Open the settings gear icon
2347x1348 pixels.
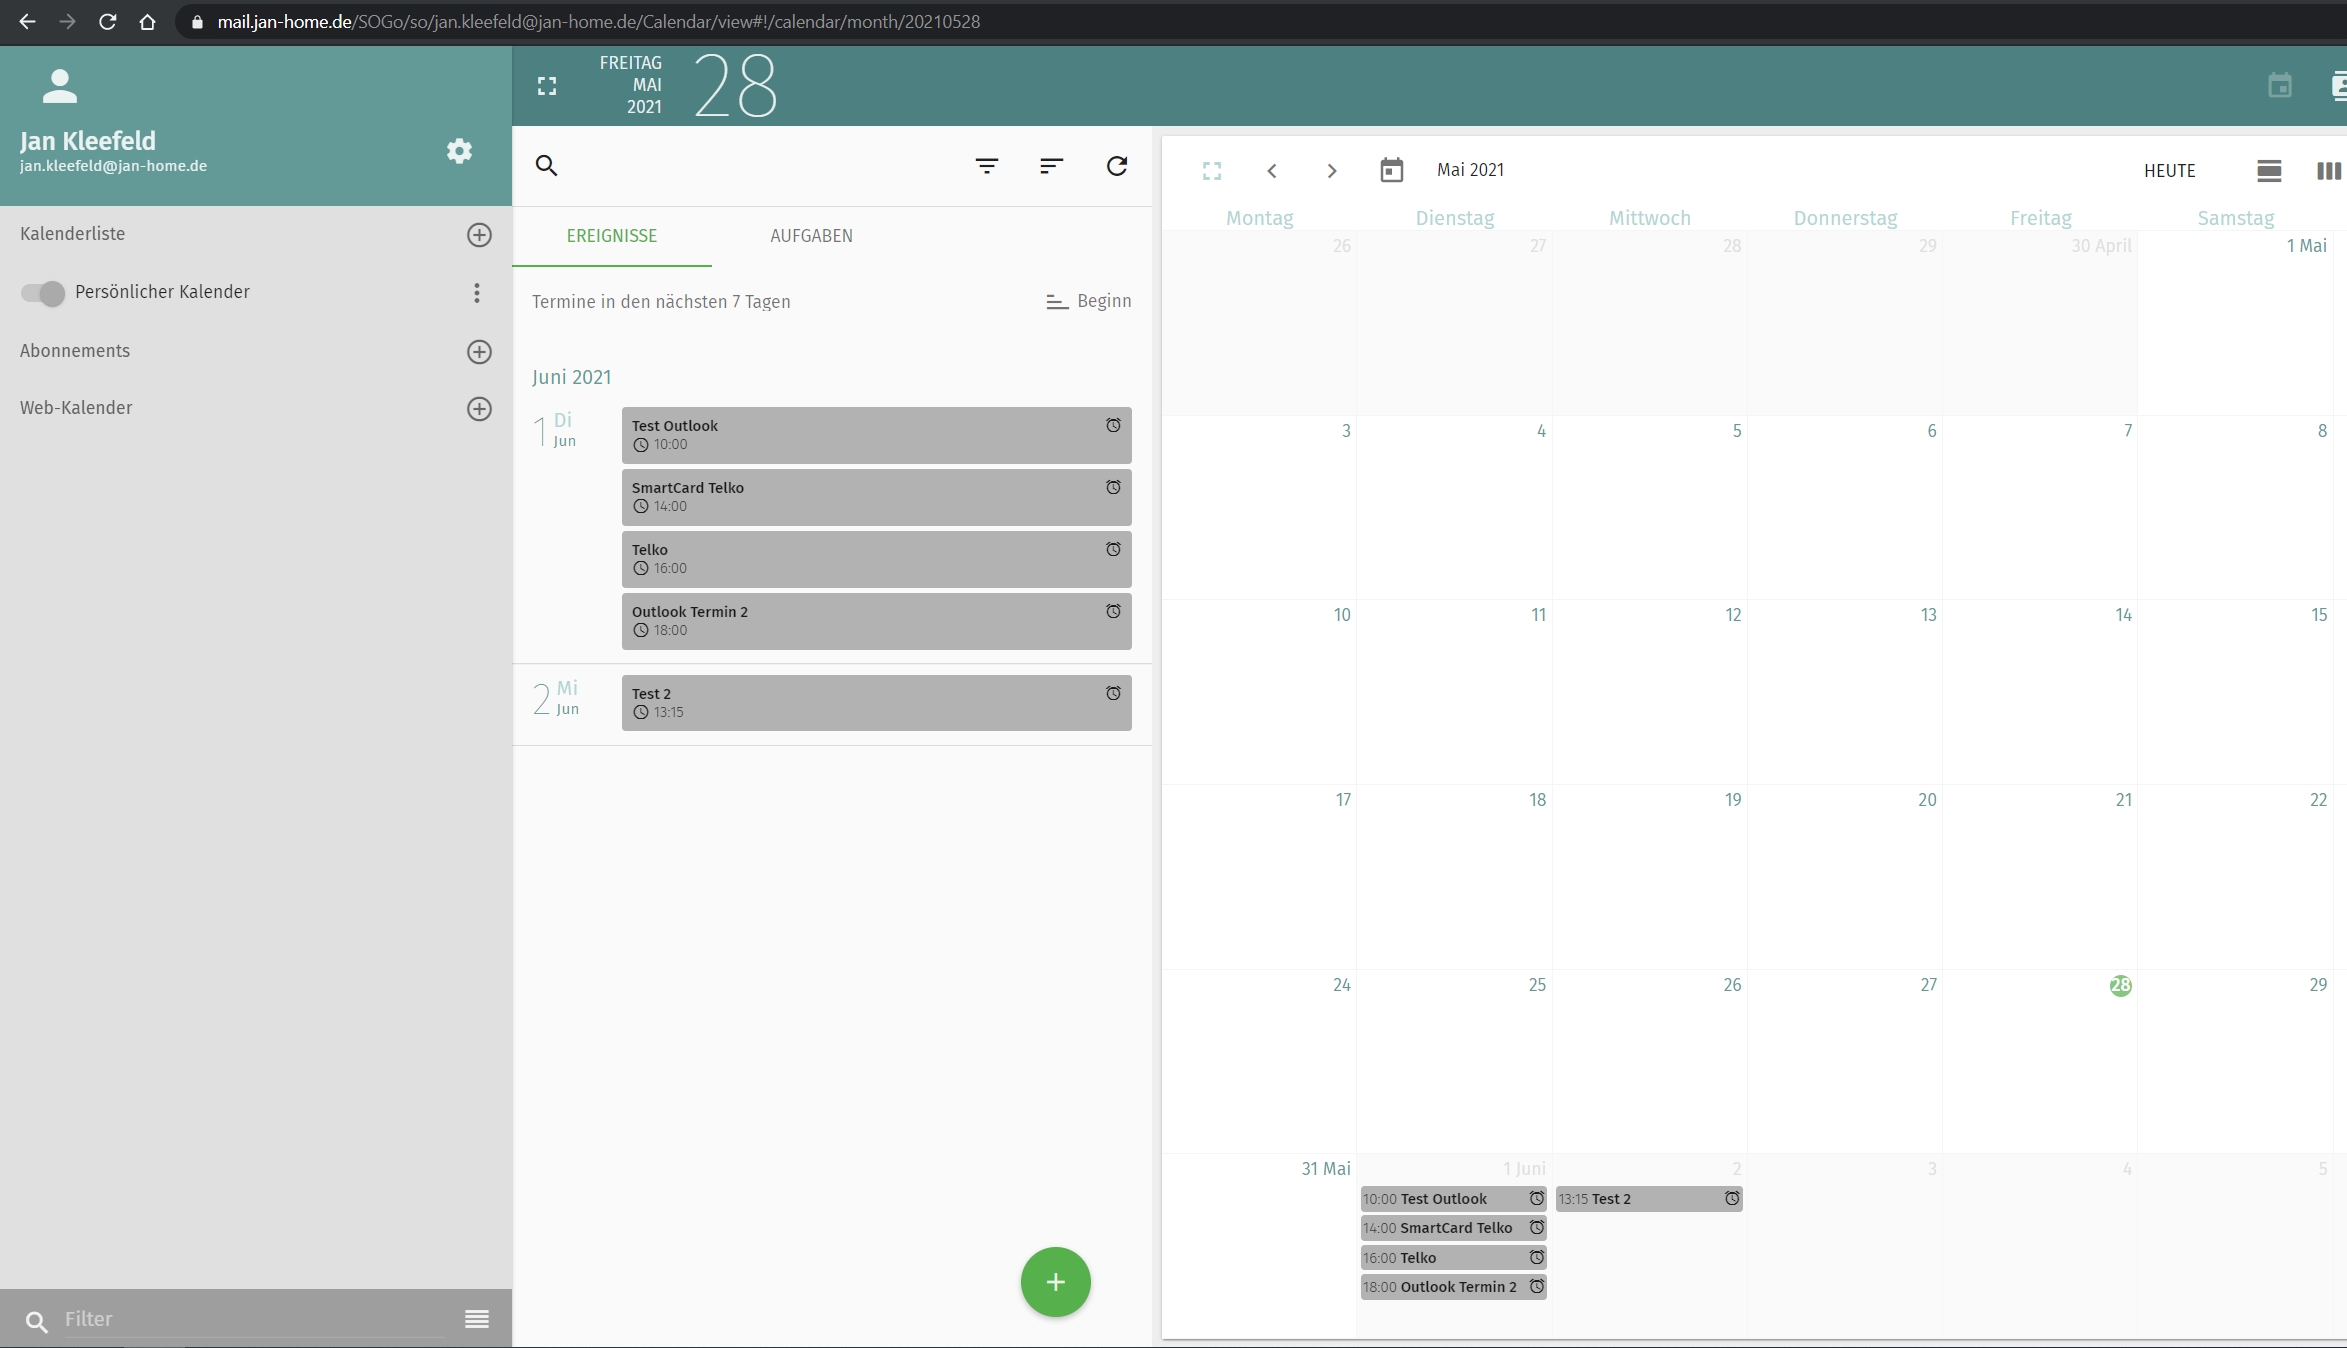tap(459, 151)
